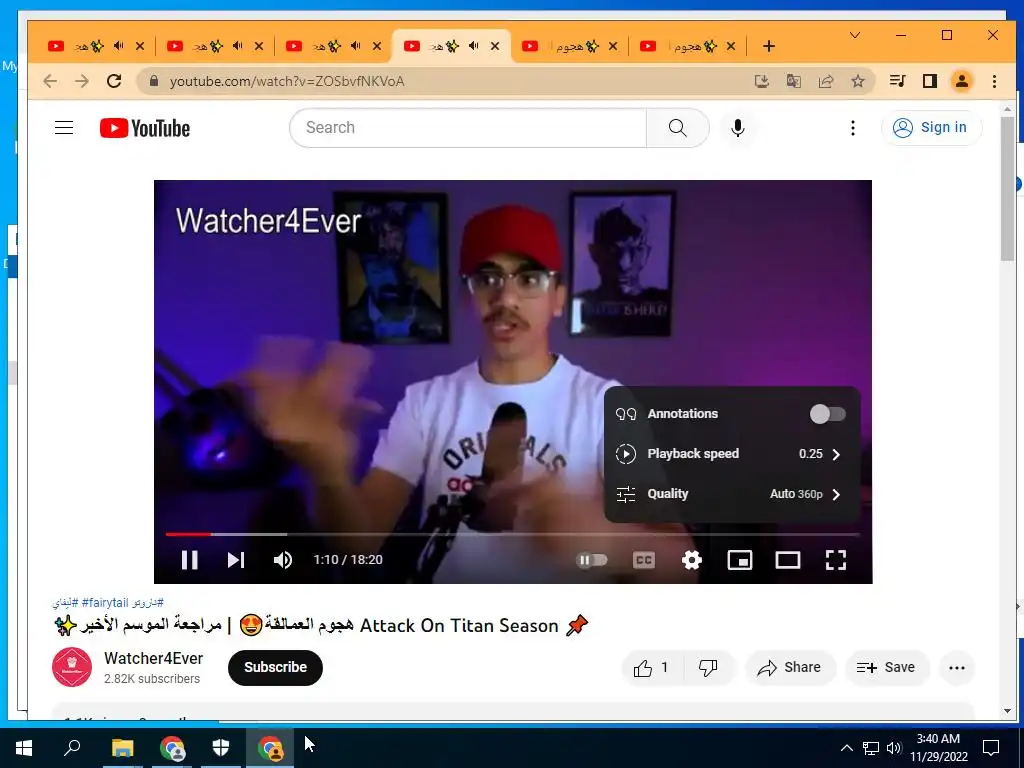Switch to theater mode

788,560
